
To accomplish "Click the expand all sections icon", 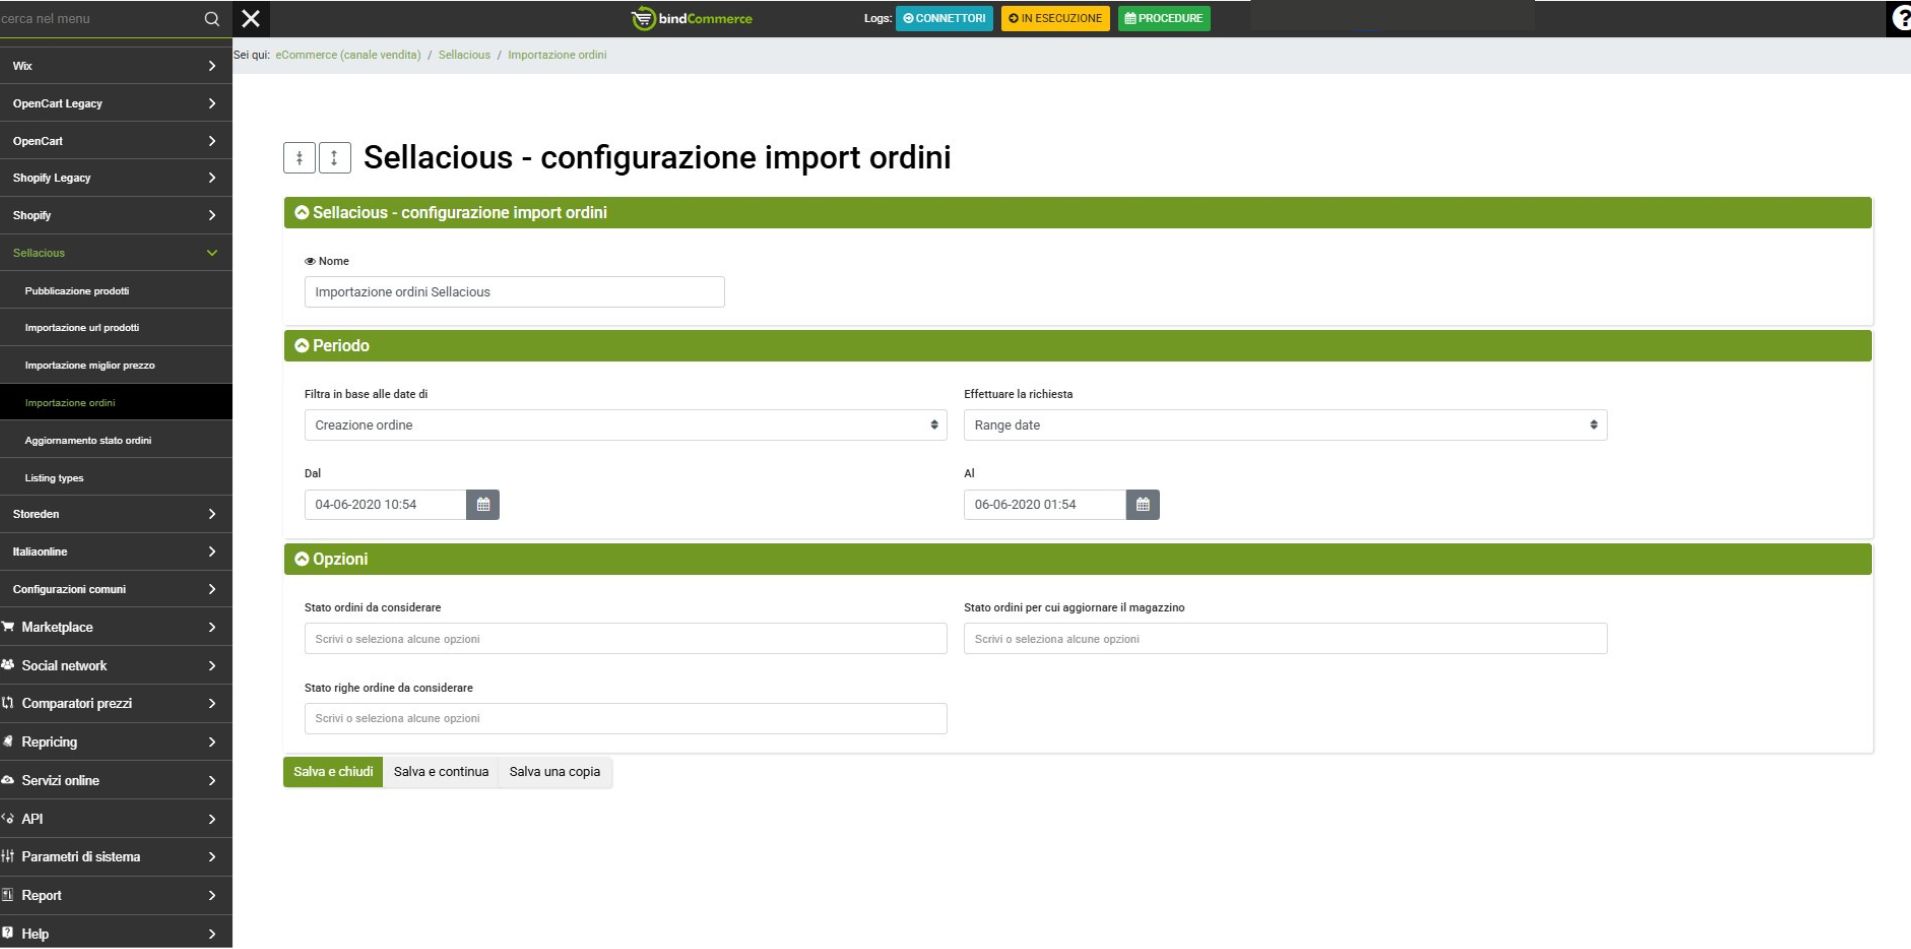I will click(x=334, y=158).
